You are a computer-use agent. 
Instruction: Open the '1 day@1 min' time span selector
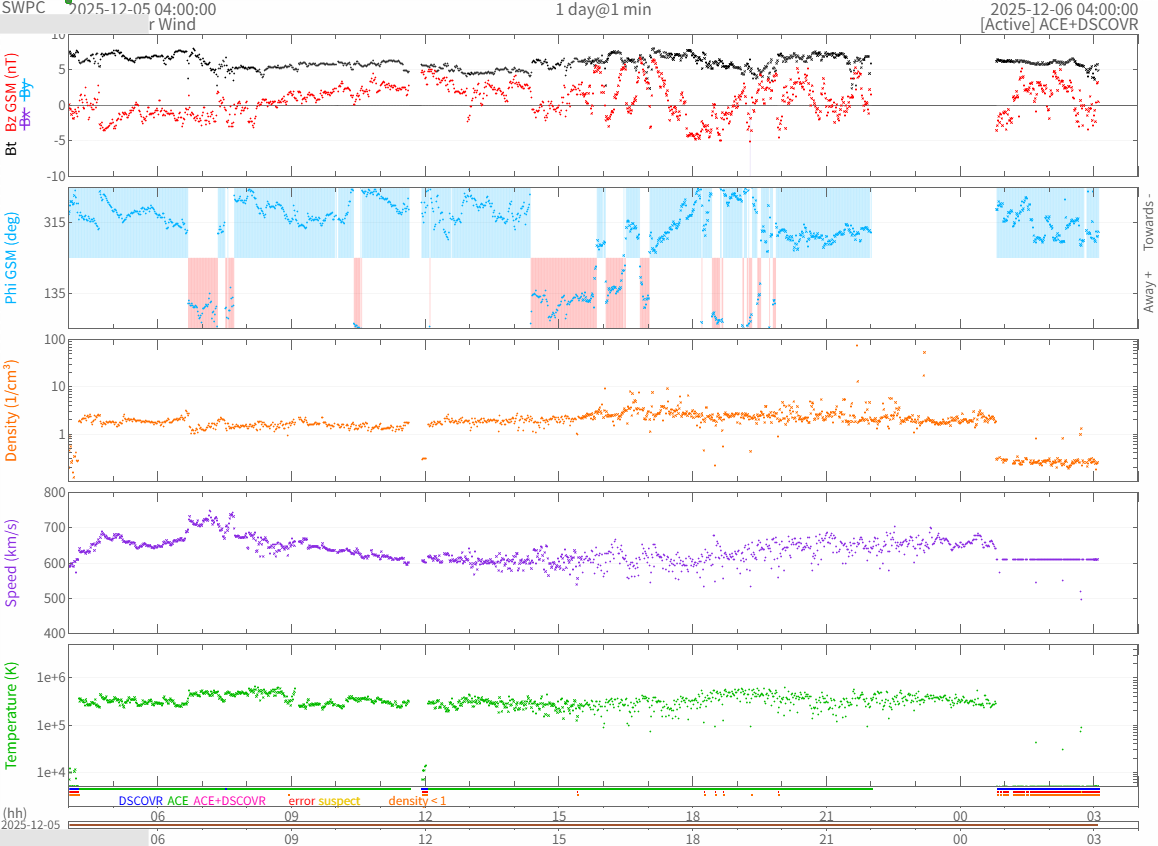click(x=603, y=9)
